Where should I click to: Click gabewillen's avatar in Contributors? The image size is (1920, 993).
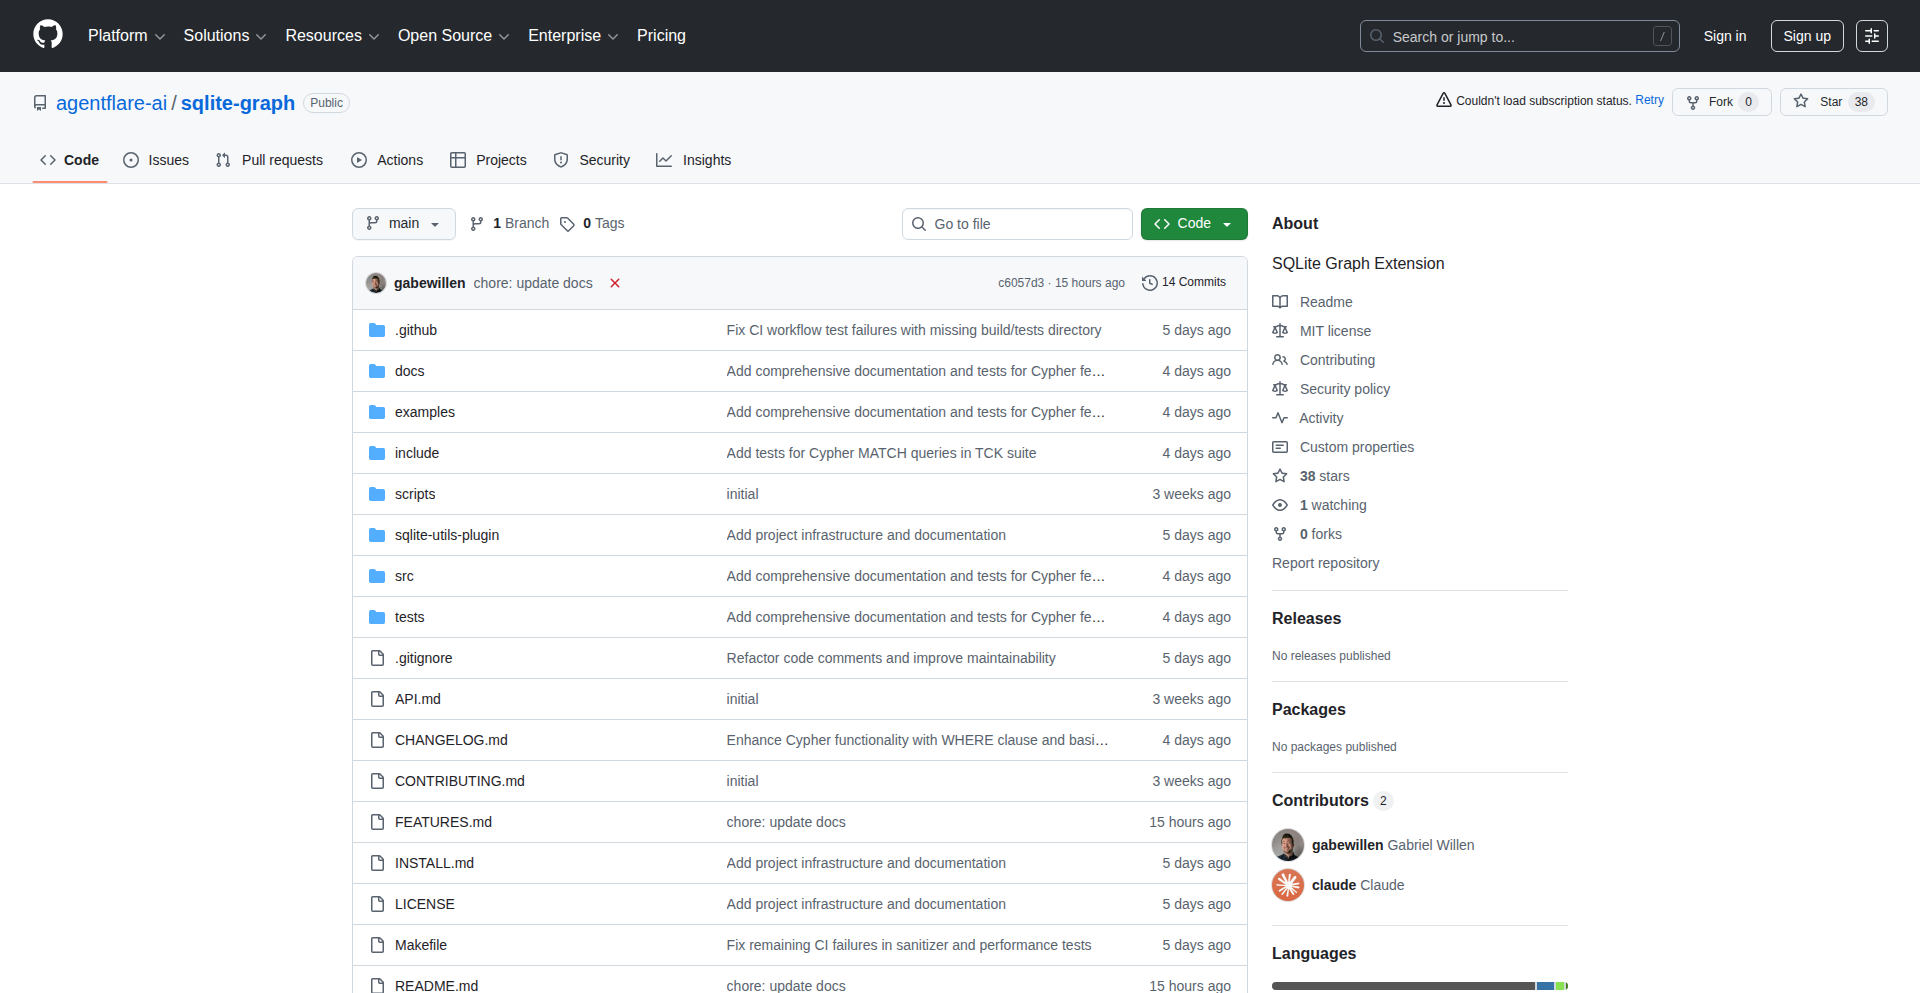1288,845
